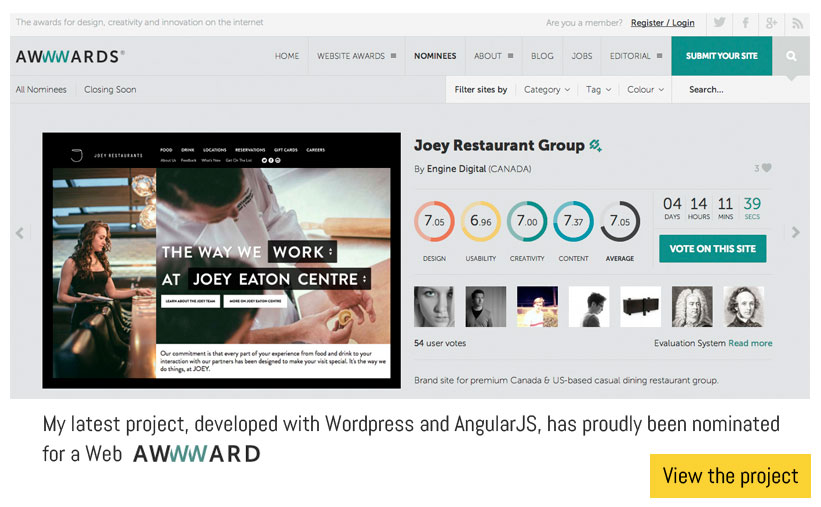Click the badge icon beside Joey Restaurant Group

(595, 145)
